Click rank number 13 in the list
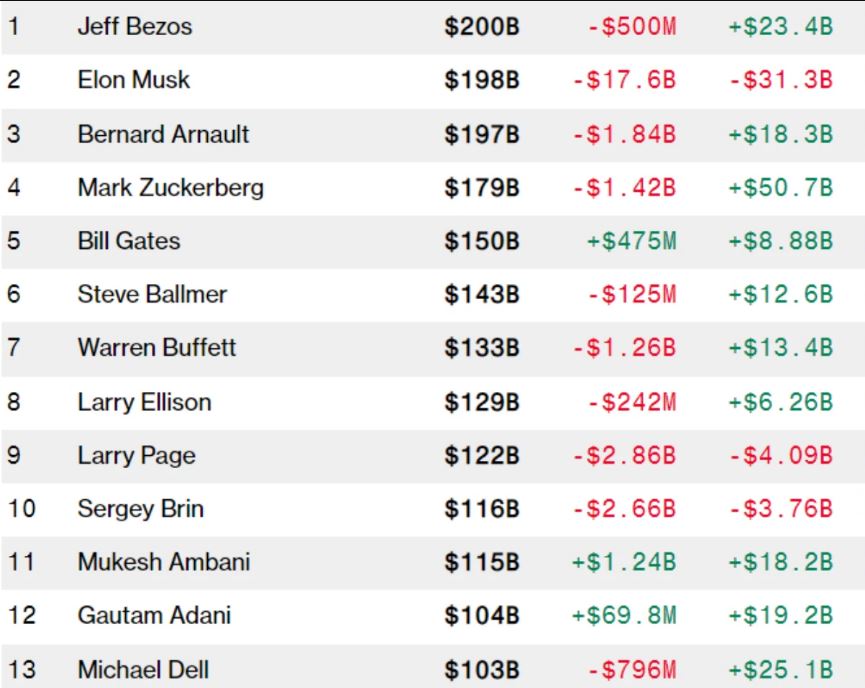The image size is (865, 688). (21, 669)
